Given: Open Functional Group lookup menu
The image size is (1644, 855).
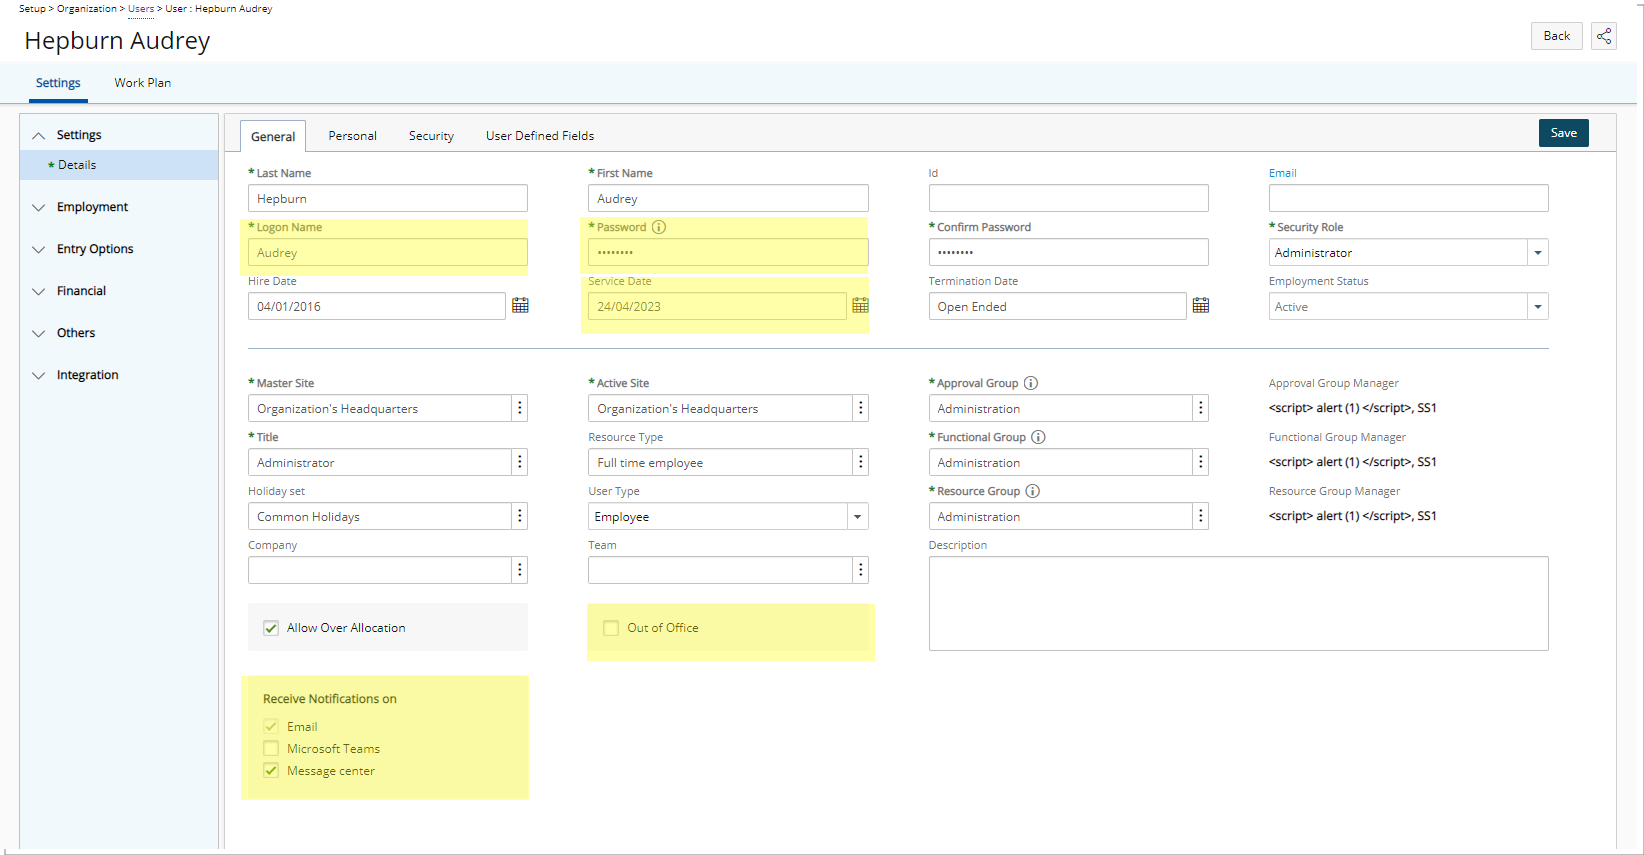Looking at the screenshot, I should [1201, 462].
